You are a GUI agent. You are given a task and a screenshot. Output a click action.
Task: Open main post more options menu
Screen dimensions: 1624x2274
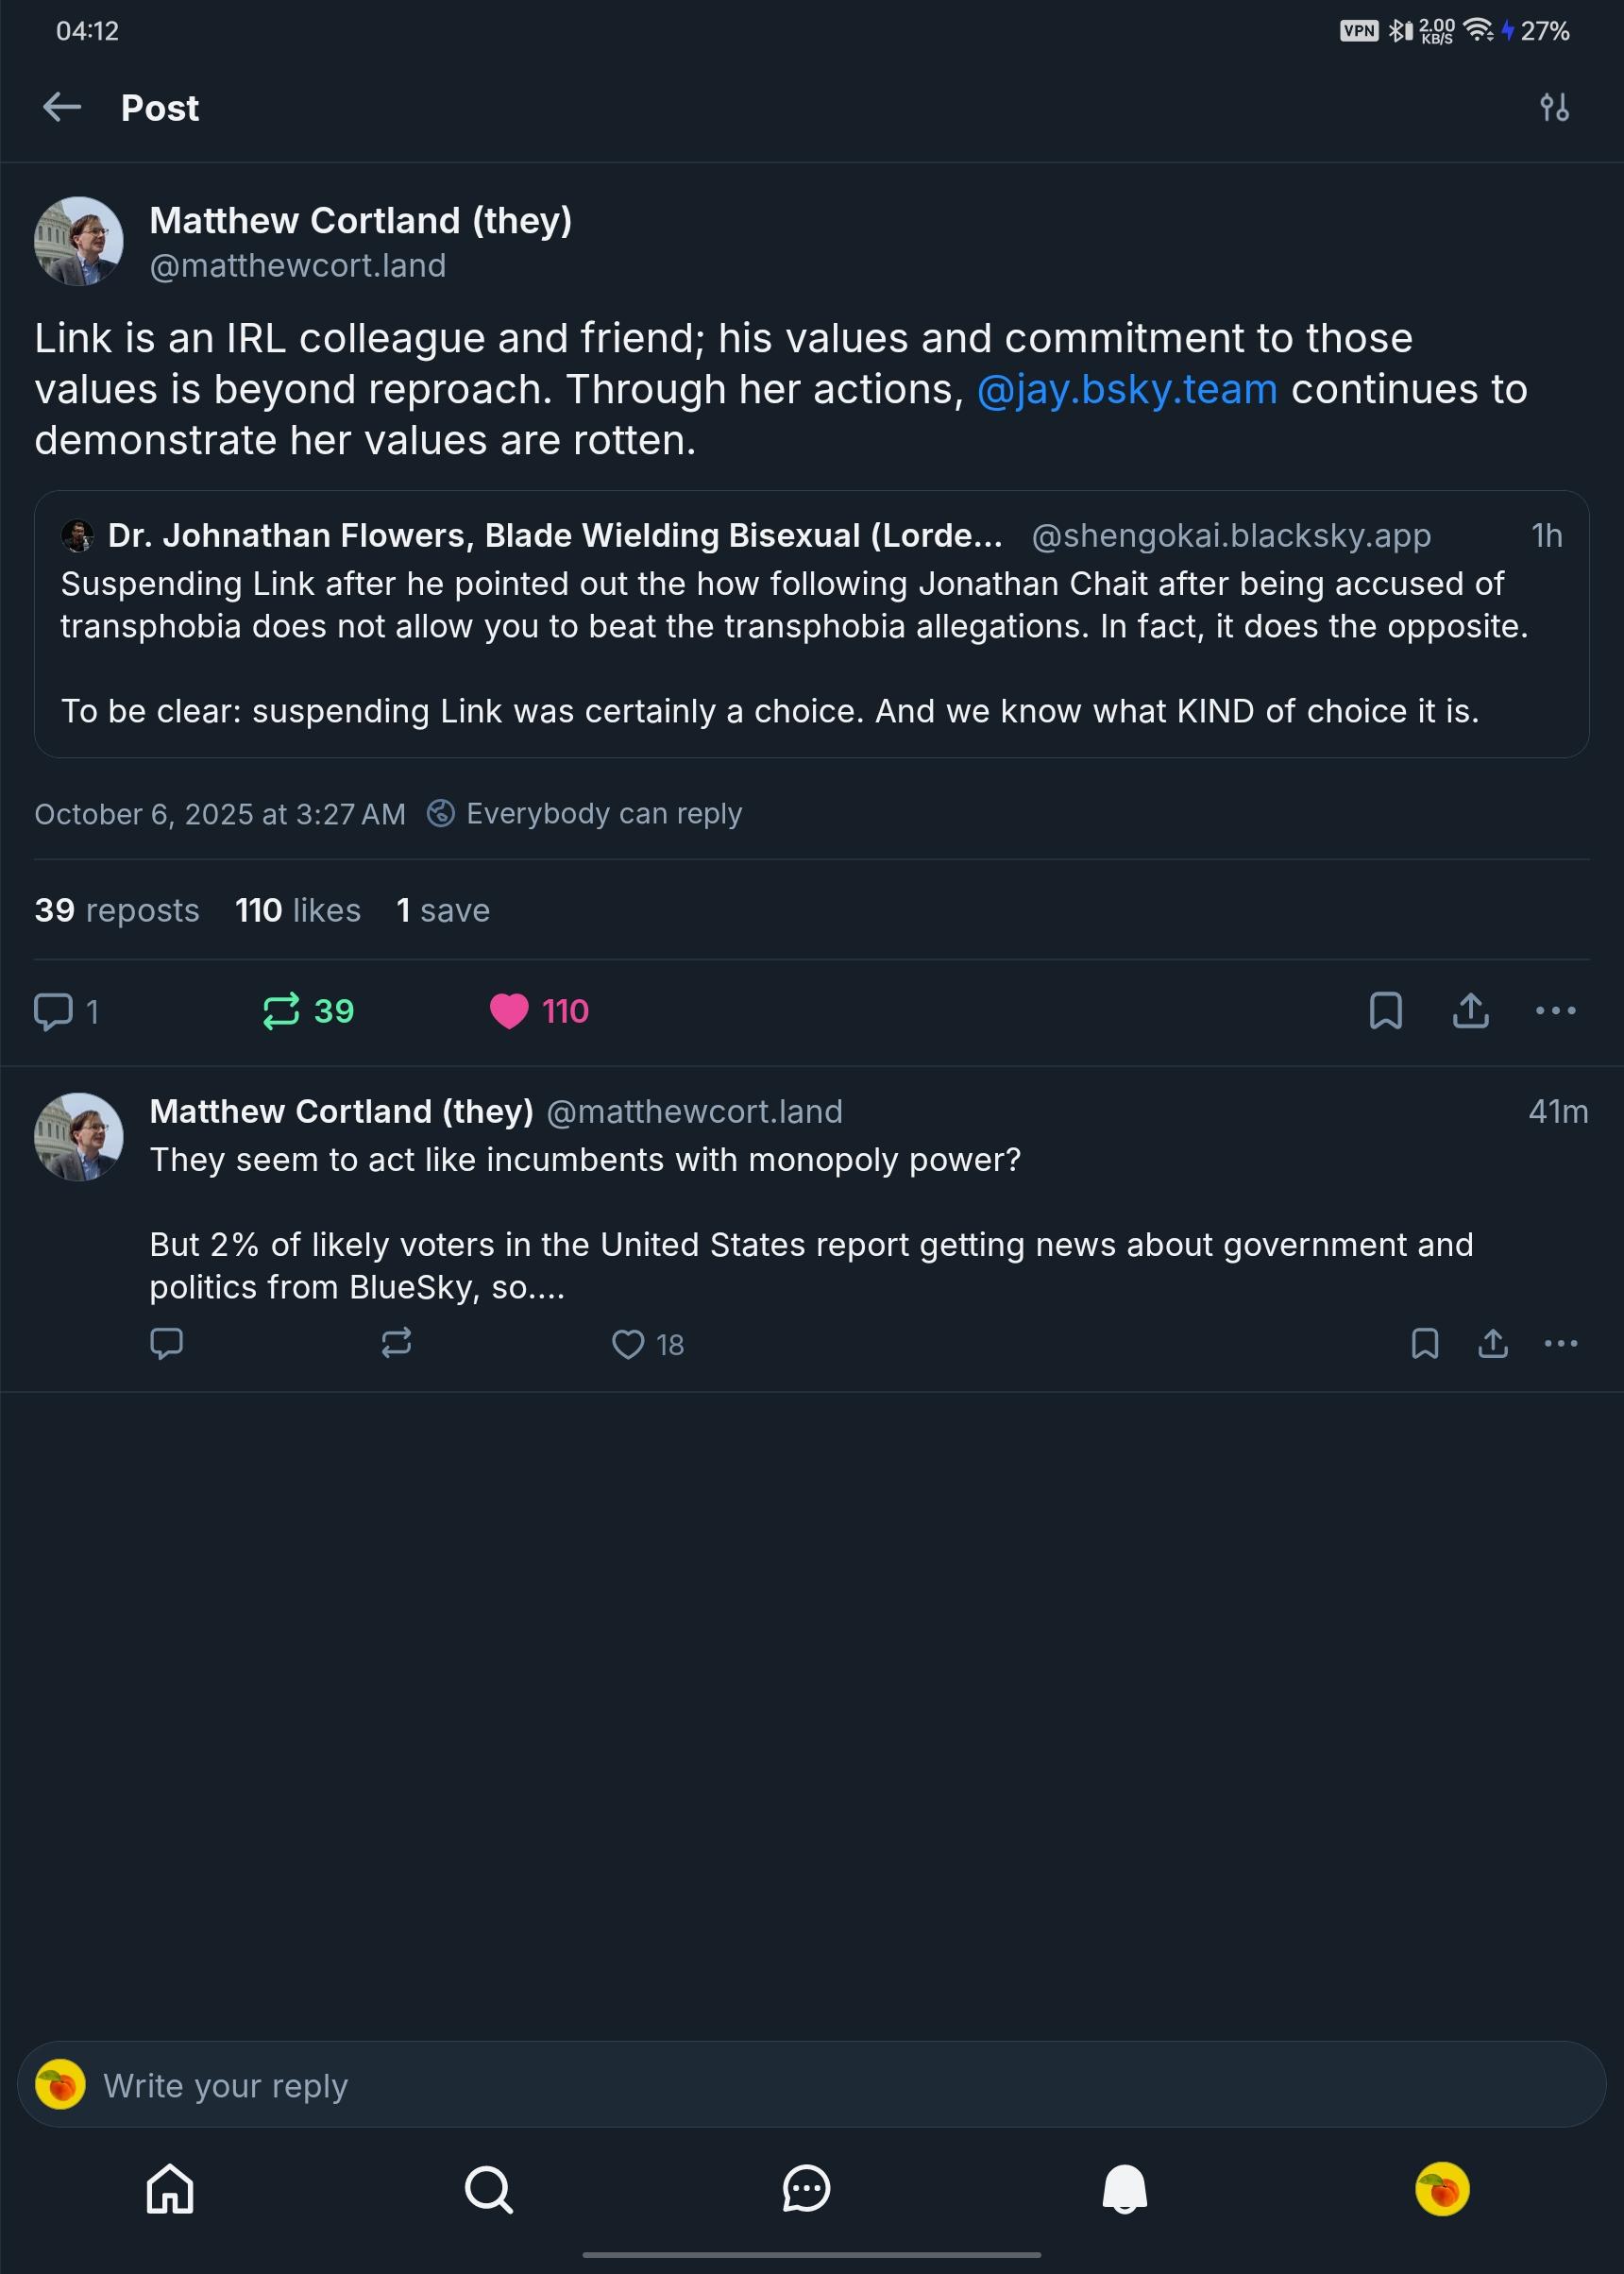(1555, 1011)
